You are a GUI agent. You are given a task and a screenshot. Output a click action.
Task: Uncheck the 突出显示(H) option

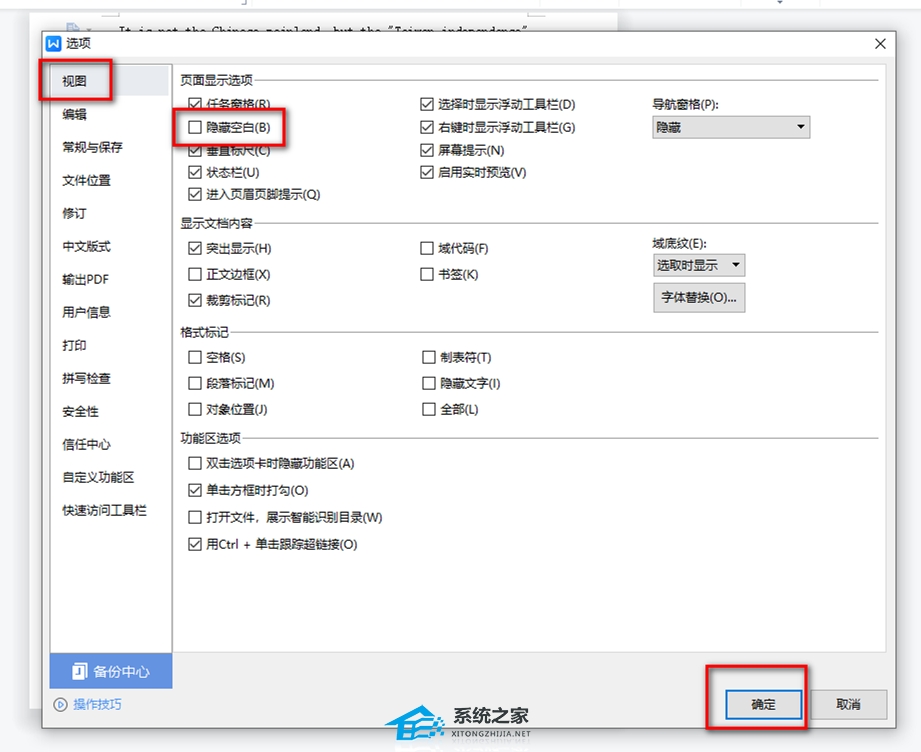point(194,248)
